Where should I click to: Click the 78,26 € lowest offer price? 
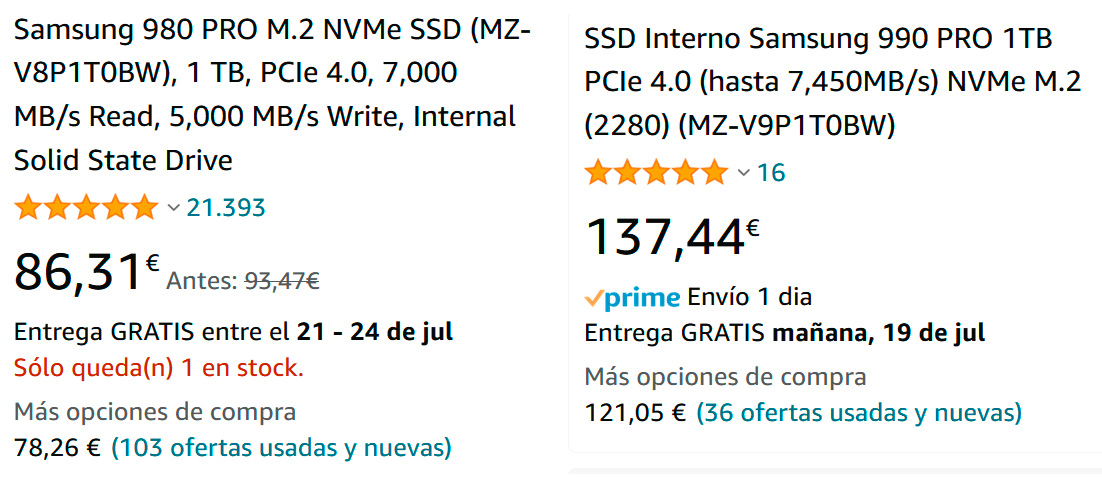point(57,447)
